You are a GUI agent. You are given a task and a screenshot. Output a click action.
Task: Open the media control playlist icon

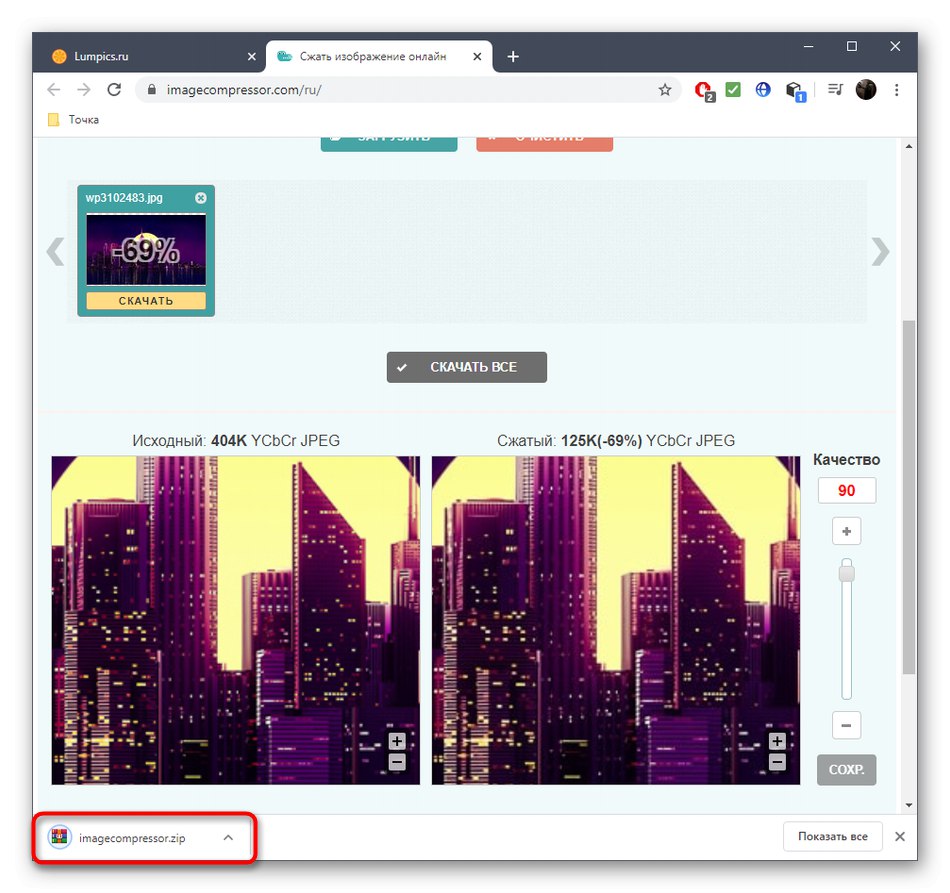point(835,90)
